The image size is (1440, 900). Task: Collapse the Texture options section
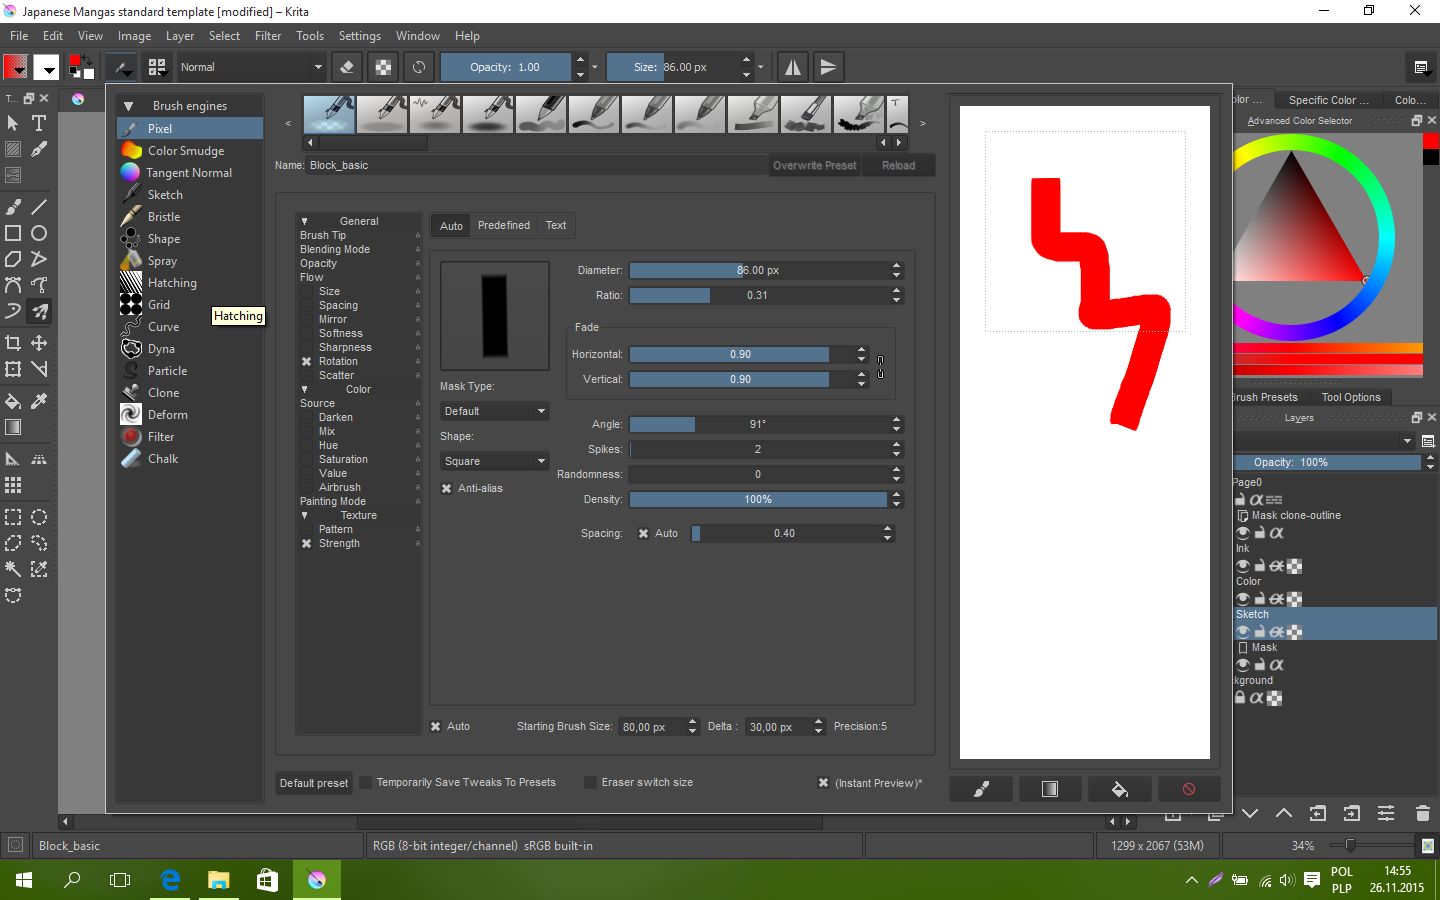coord(304,515)
